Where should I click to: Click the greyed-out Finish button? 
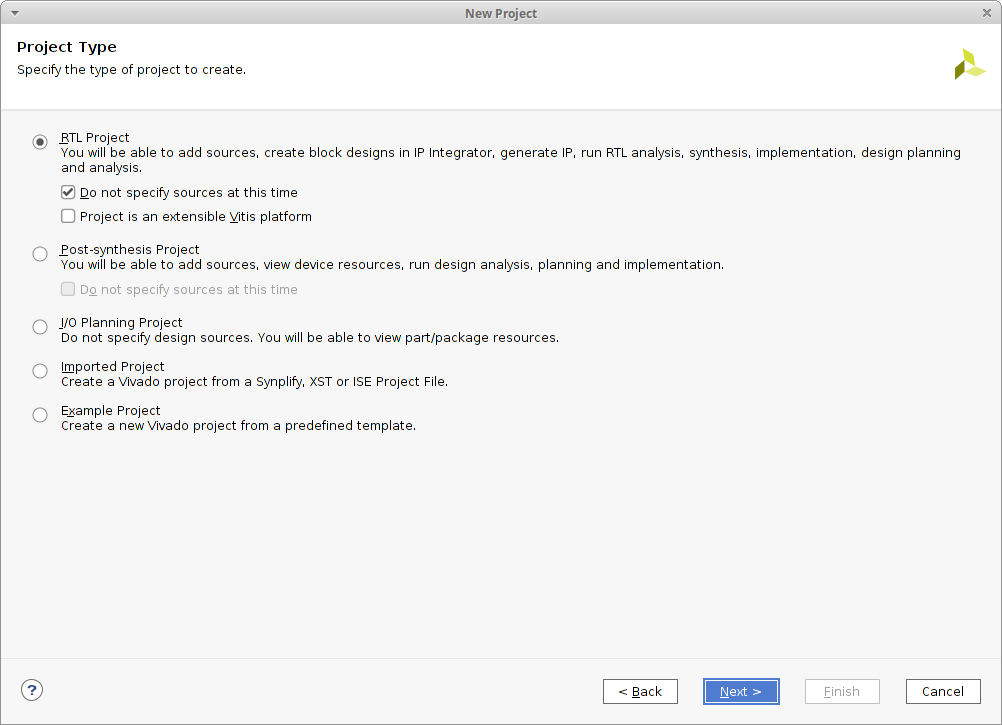[842, 691]
